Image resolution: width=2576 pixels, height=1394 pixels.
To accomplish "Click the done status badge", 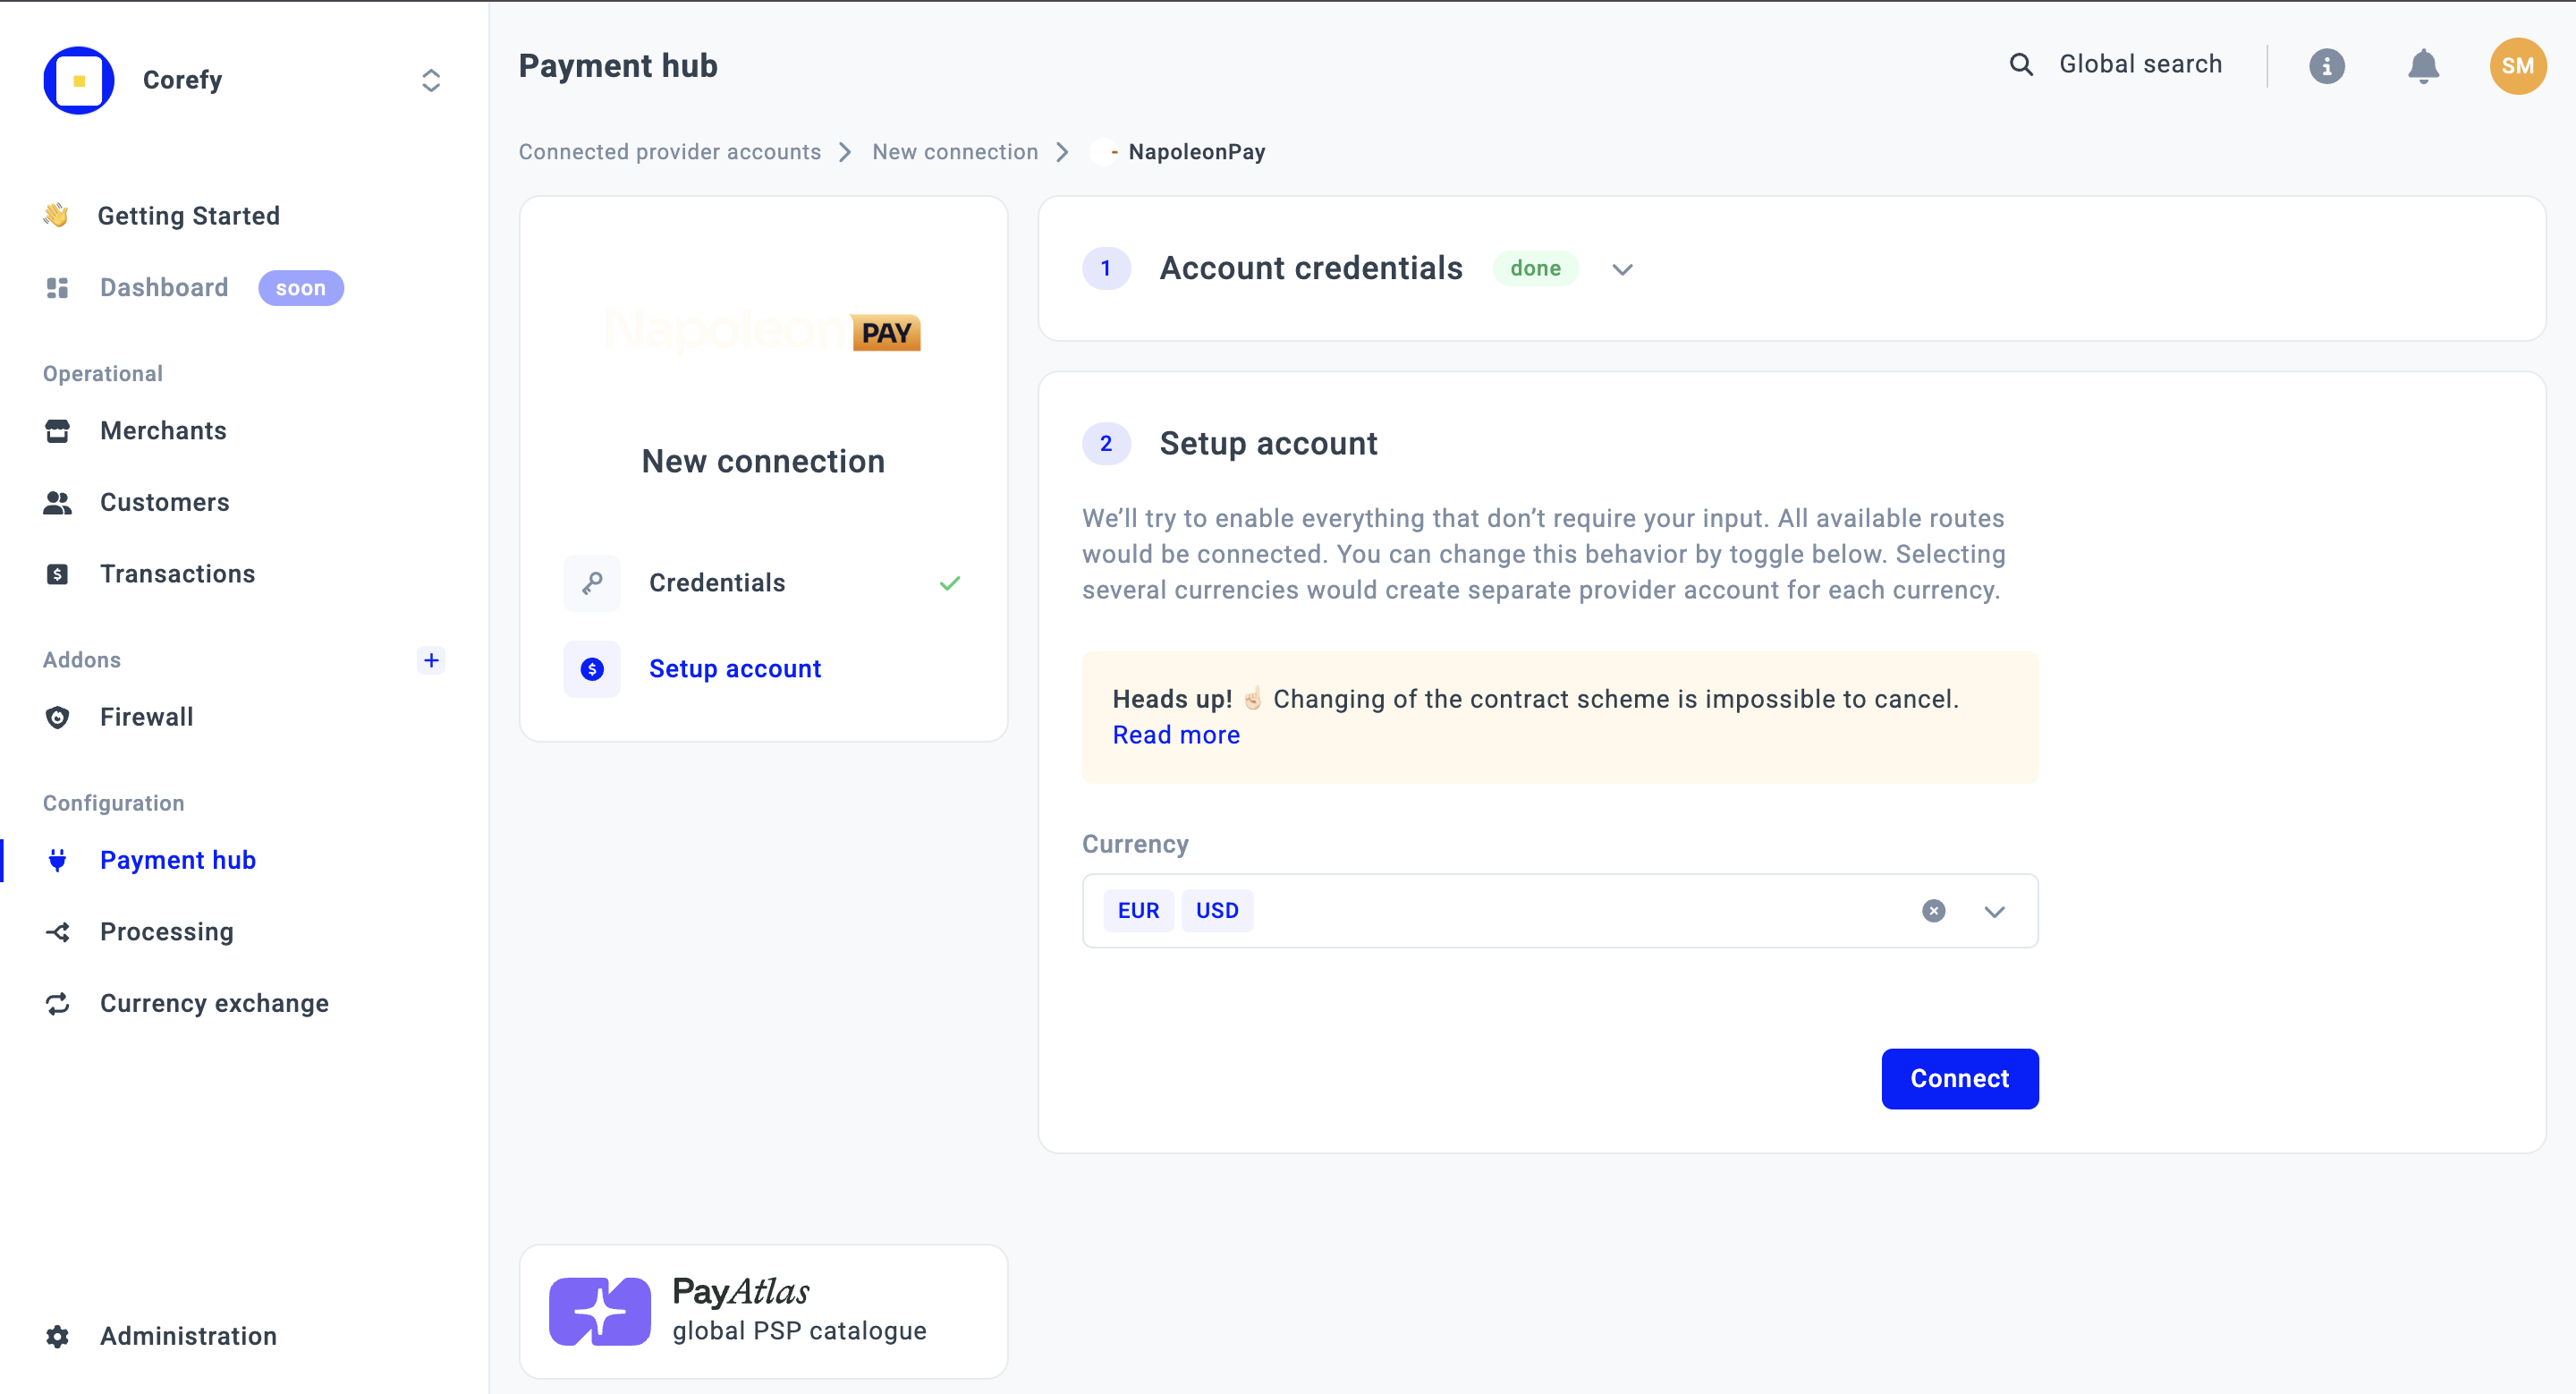I will click(x=1535, y=268).
